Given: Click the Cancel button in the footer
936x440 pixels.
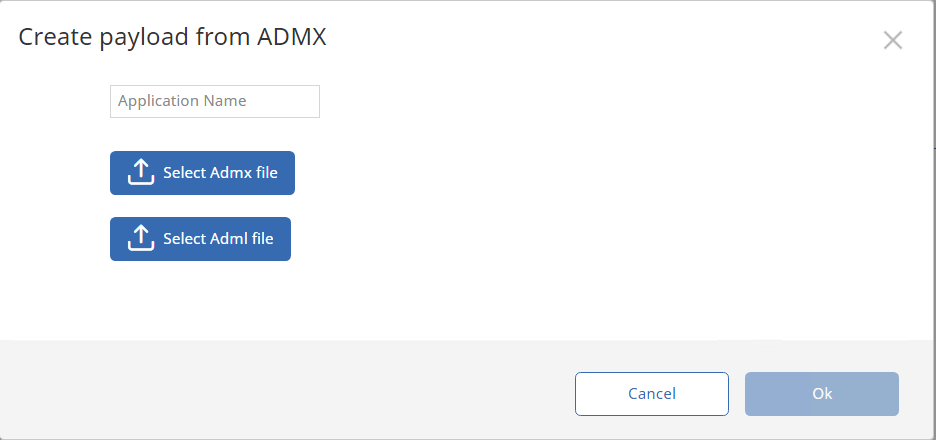Looking at the screenshot, I should click(x=651, y=394).
